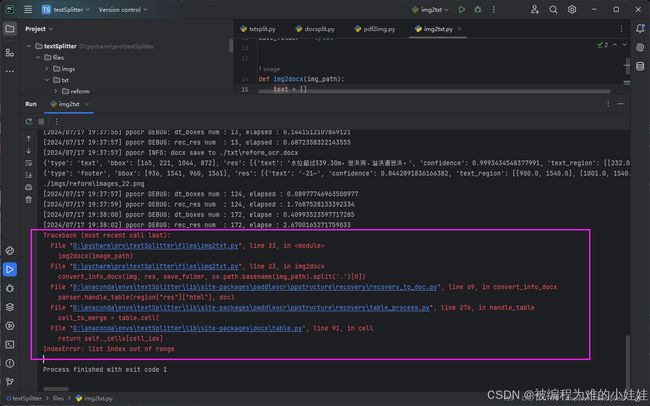Hide the Run tool window
The width and height of the screenshot is (650, 406).
(x=621, y=104)
